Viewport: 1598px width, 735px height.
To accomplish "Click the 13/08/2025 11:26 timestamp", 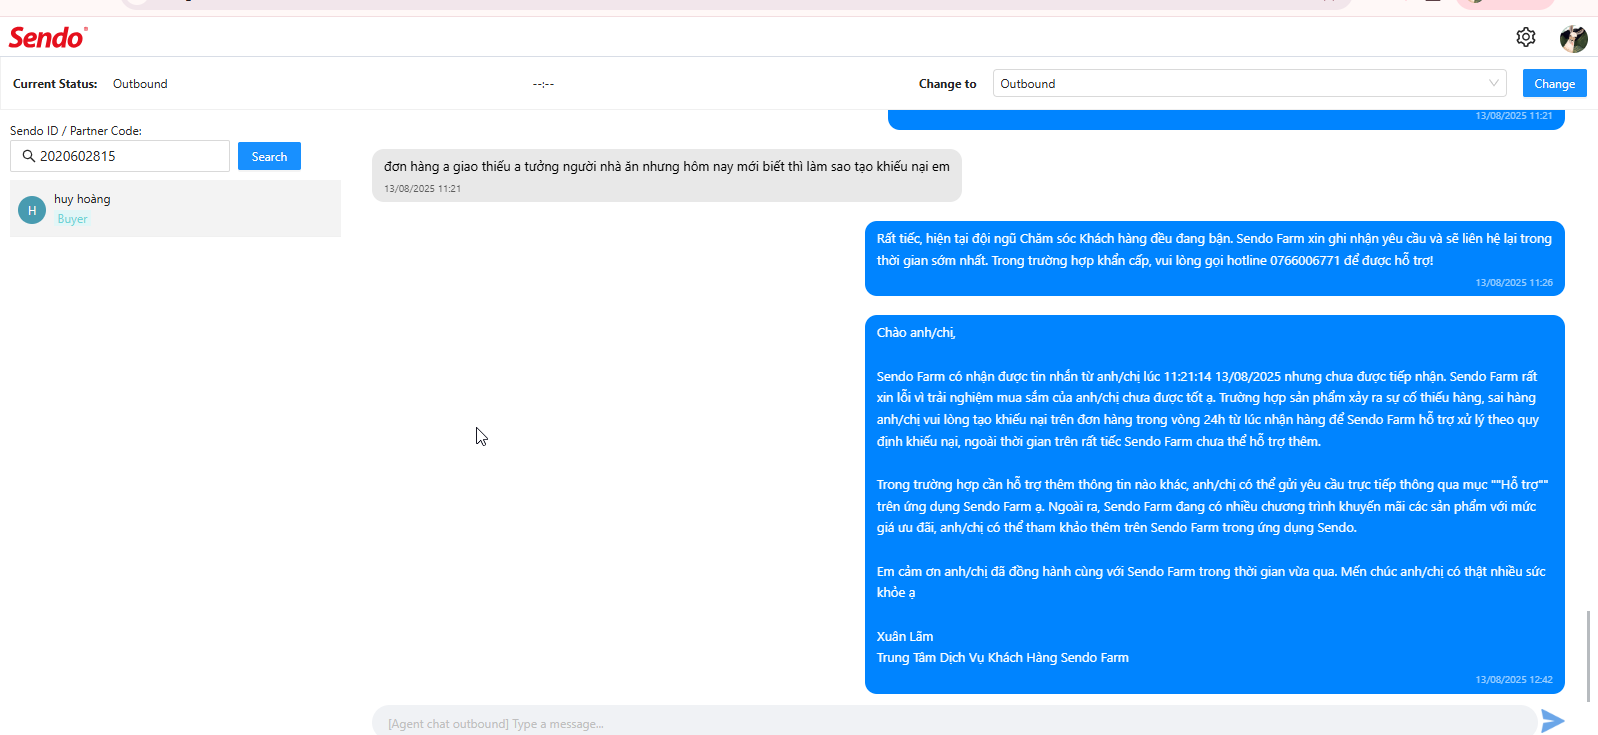I will click(x=1513, y=283).
